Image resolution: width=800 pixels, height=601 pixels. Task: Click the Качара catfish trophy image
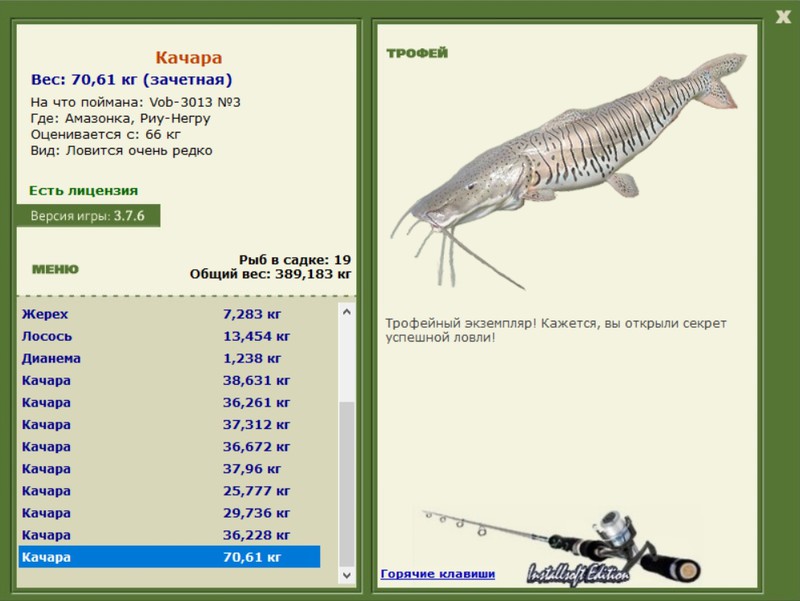(x=568, y=171)
